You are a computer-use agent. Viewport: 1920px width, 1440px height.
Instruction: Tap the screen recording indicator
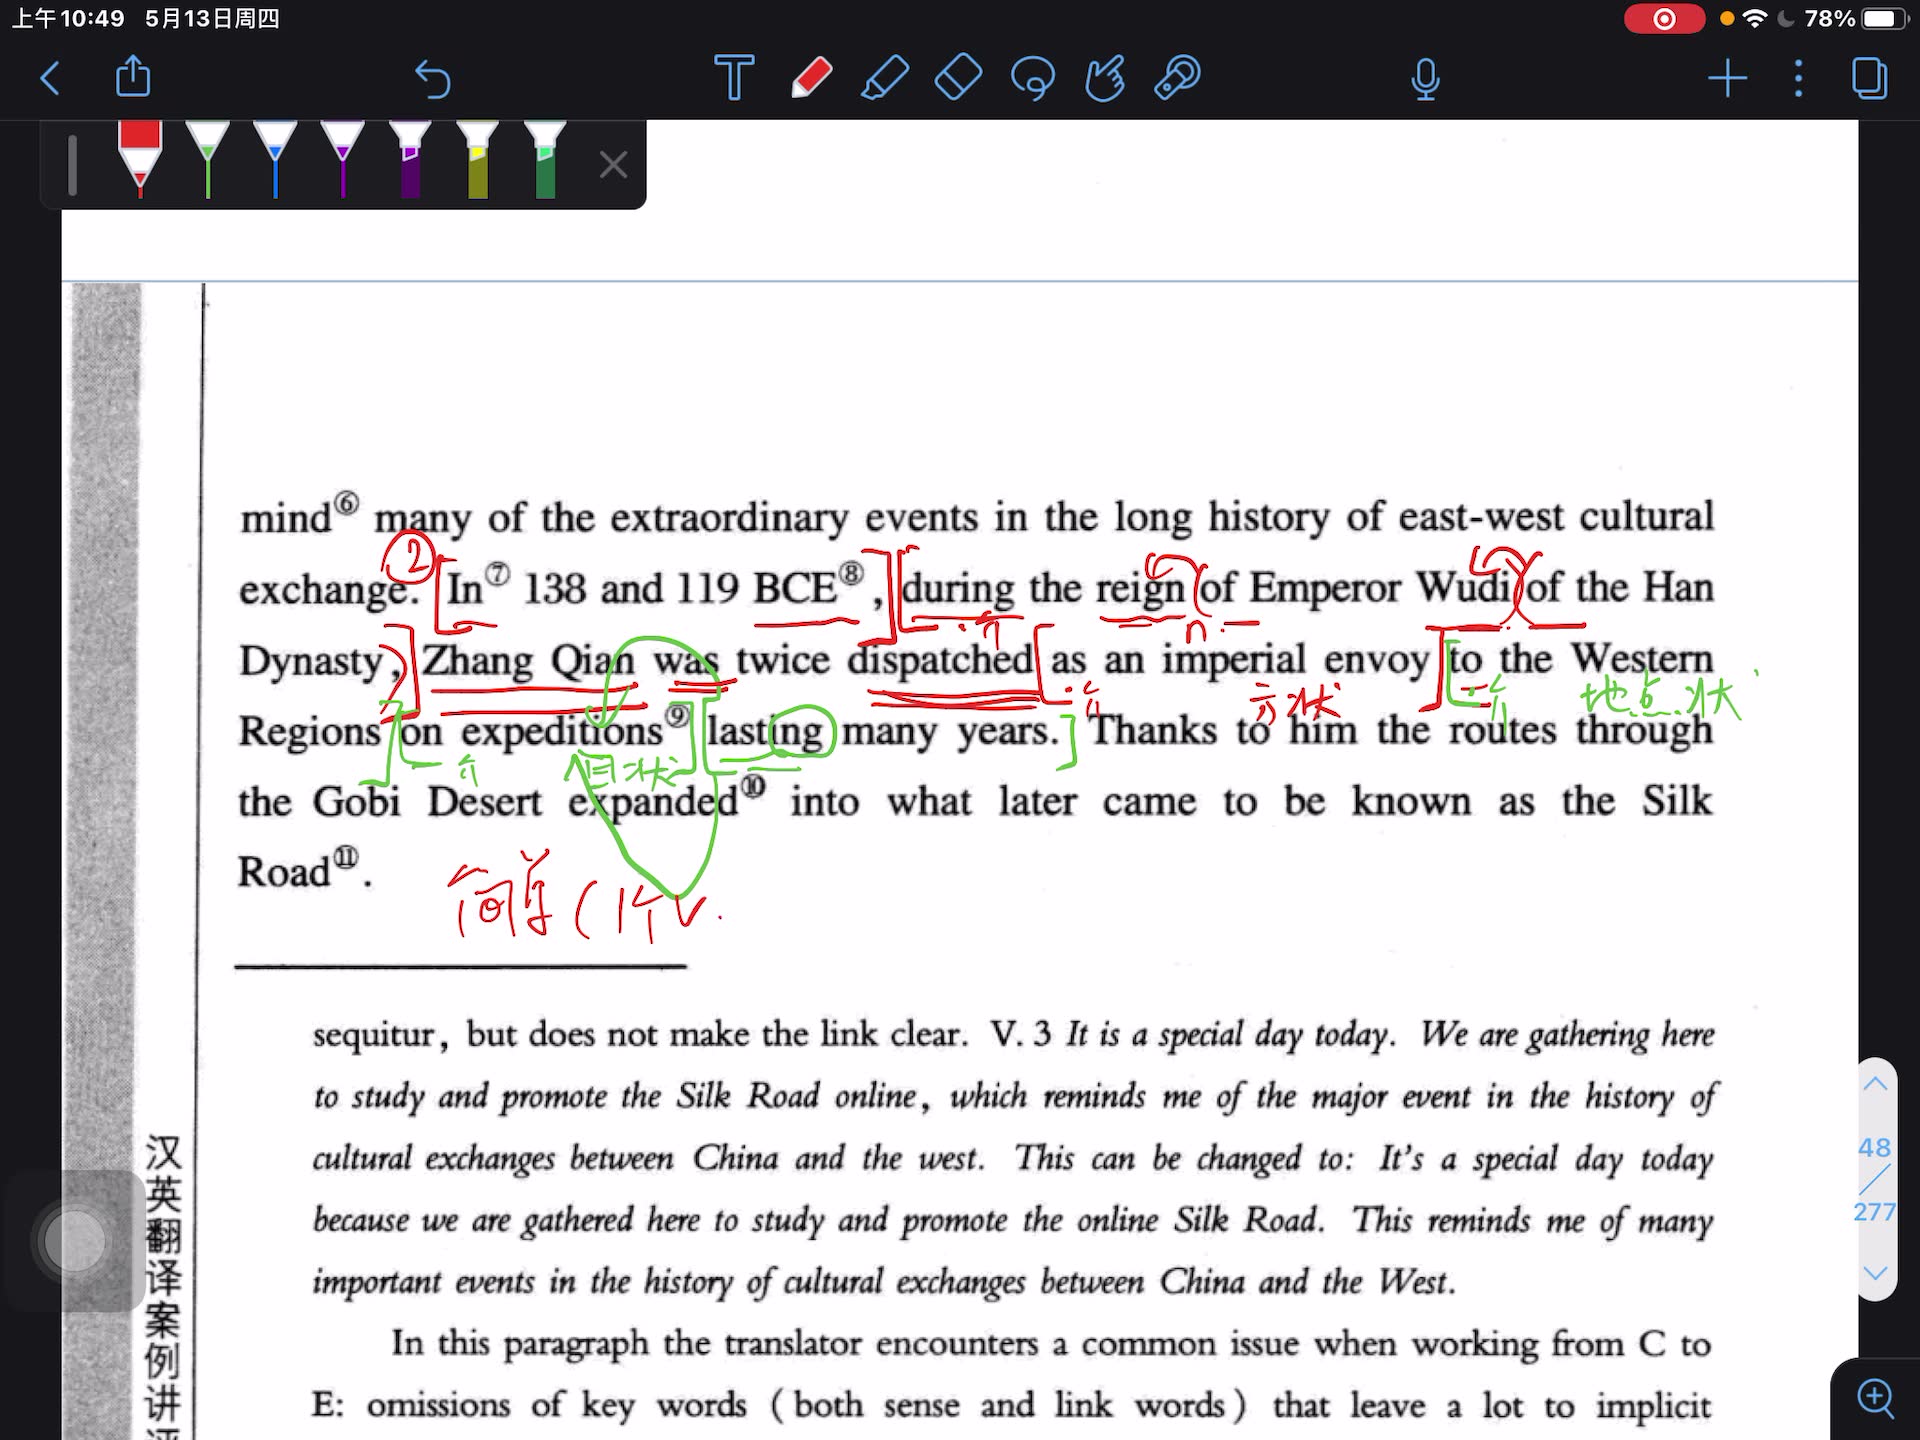[x=1664, y=19]
